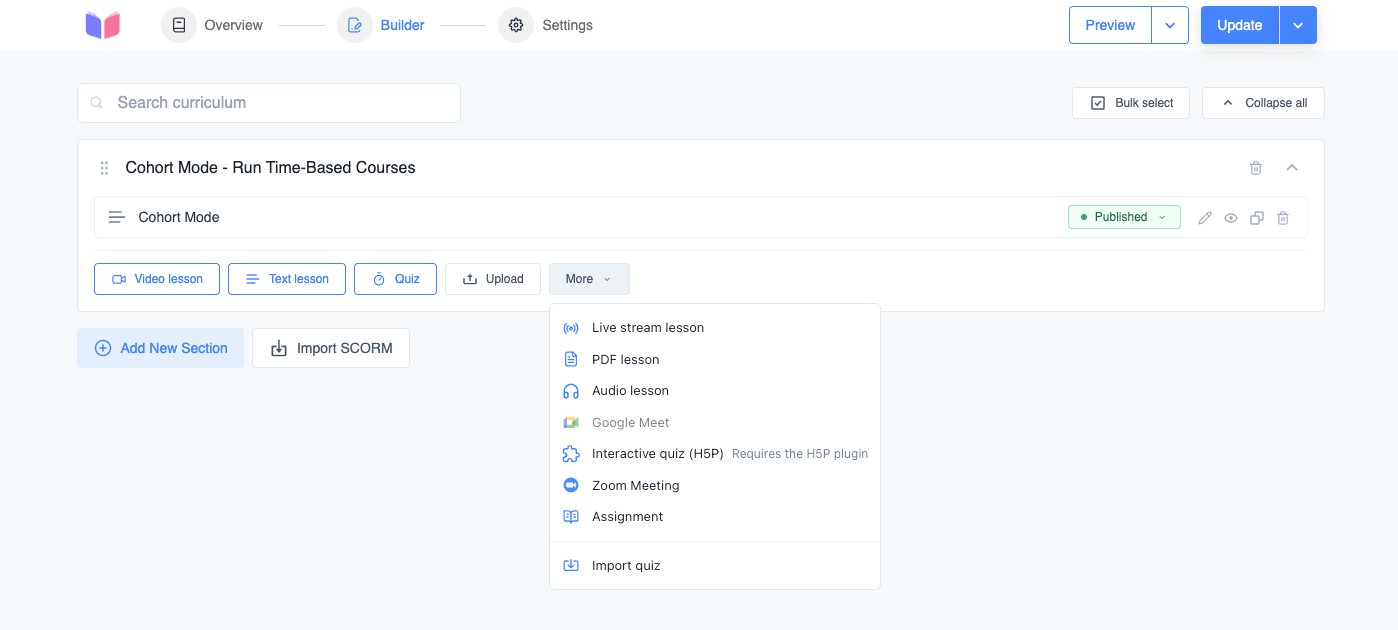Delete the Cohort Mode section via trash icon

pos(1256,168)
